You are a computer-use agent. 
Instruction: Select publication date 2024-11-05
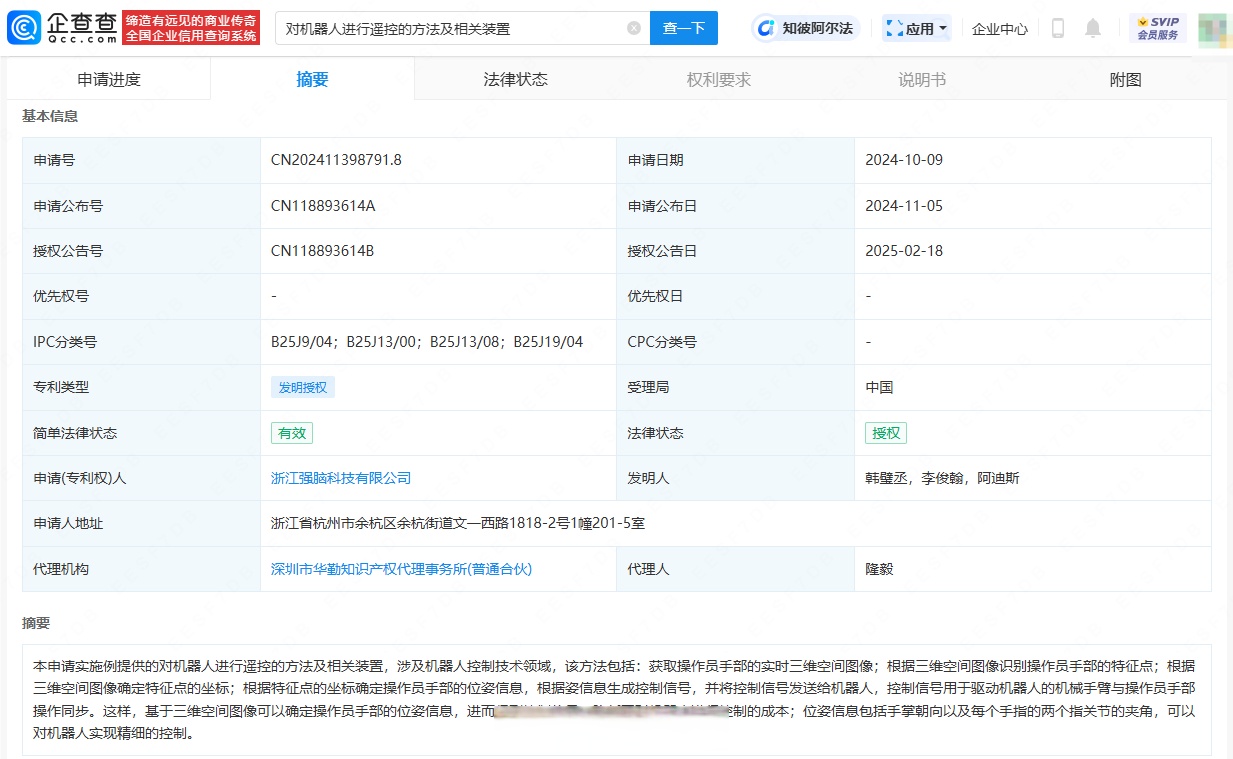point(904,206)
